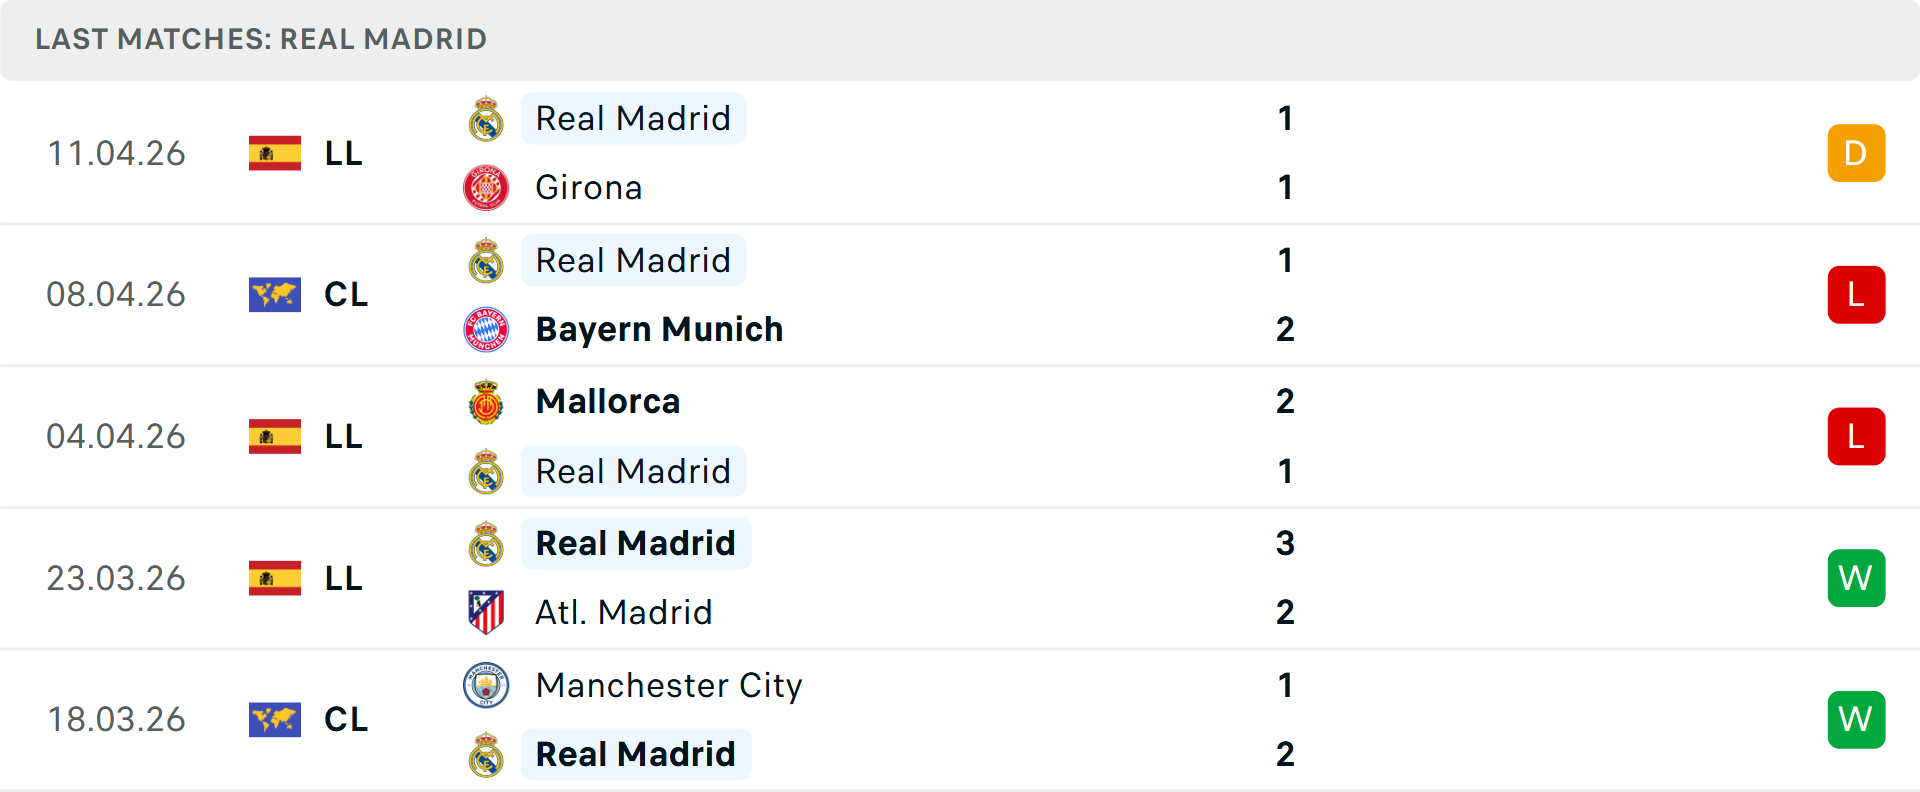Click the Atl. Madrid club badge
Image resolution: width=1920 pixels, height=792 pixels.
click(486, 612)
